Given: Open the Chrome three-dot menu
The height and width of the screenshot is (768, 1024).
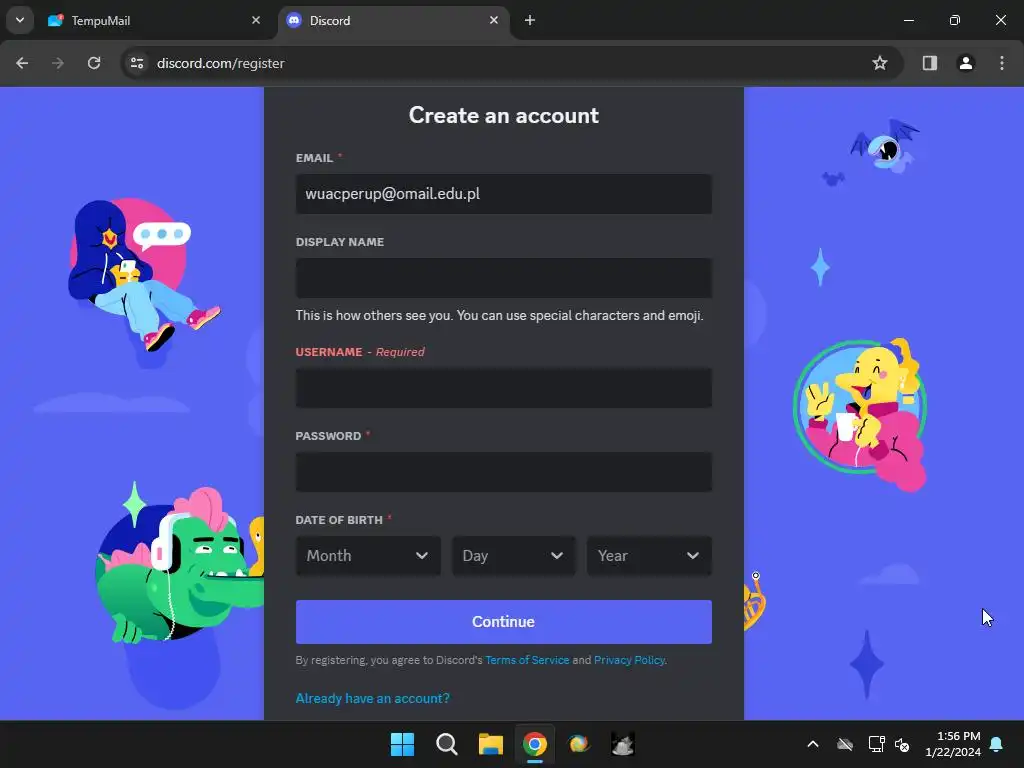Looking at the screenshot, I should [x=1001, y=63].
